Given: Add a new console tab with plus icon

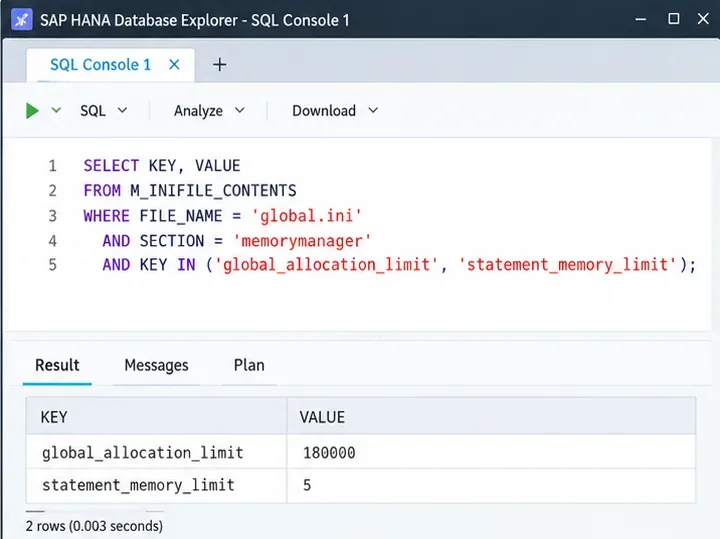Looking at the screenshot, I should [x=219, y=65].
